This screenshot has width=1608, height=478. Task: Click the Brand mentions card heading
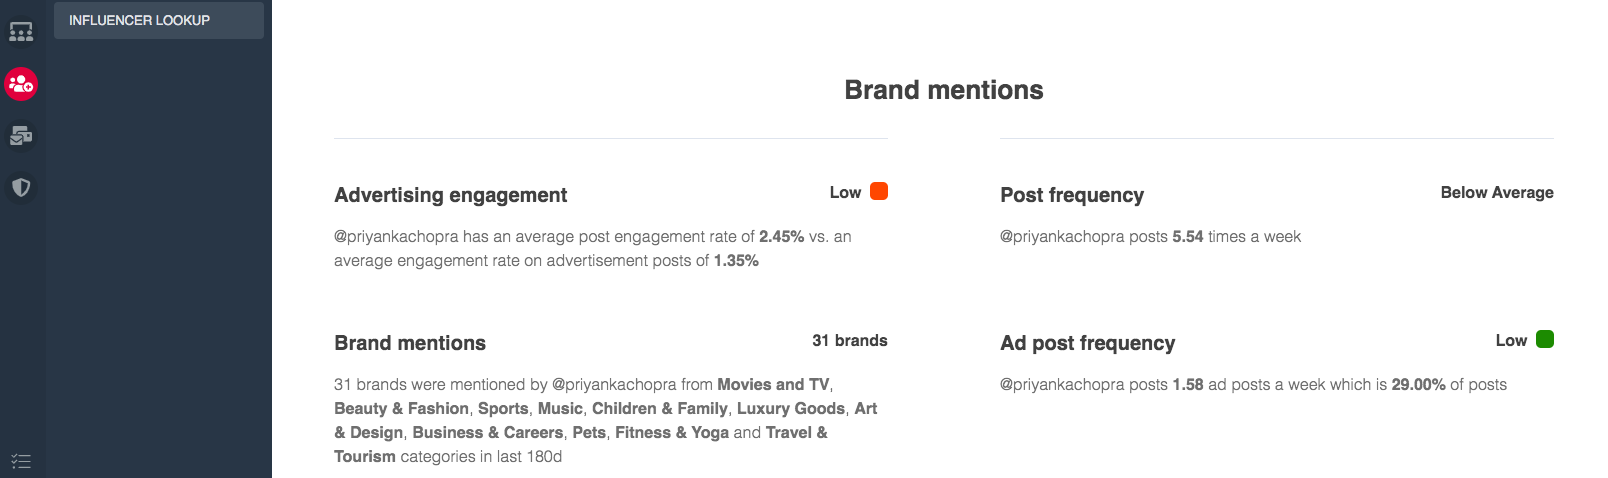(410, 343)
